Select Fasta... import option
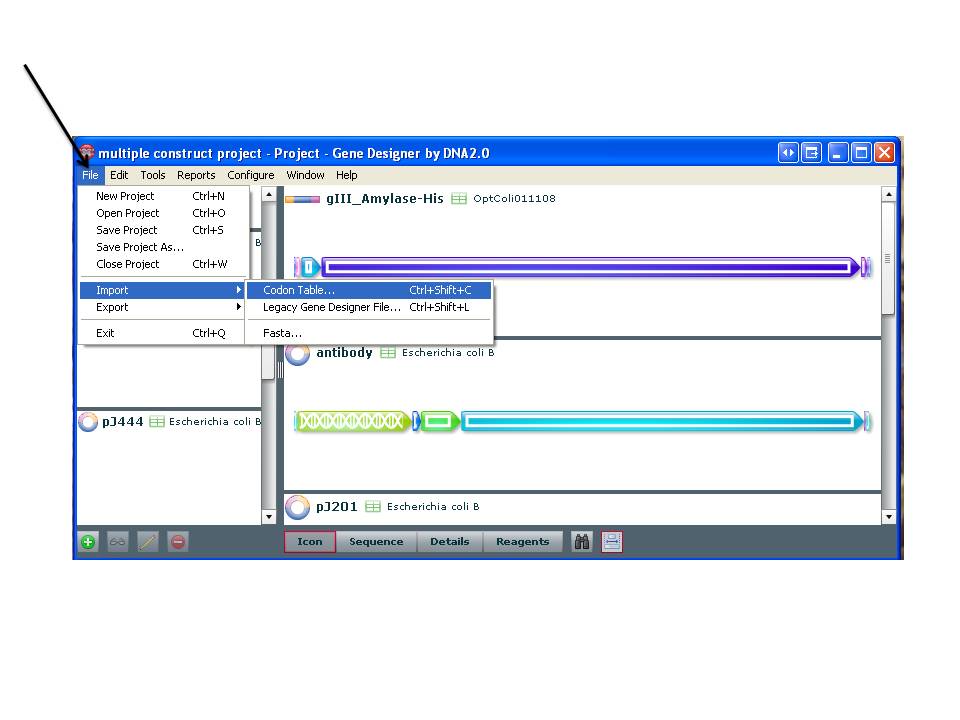 [x=369, y=333]
